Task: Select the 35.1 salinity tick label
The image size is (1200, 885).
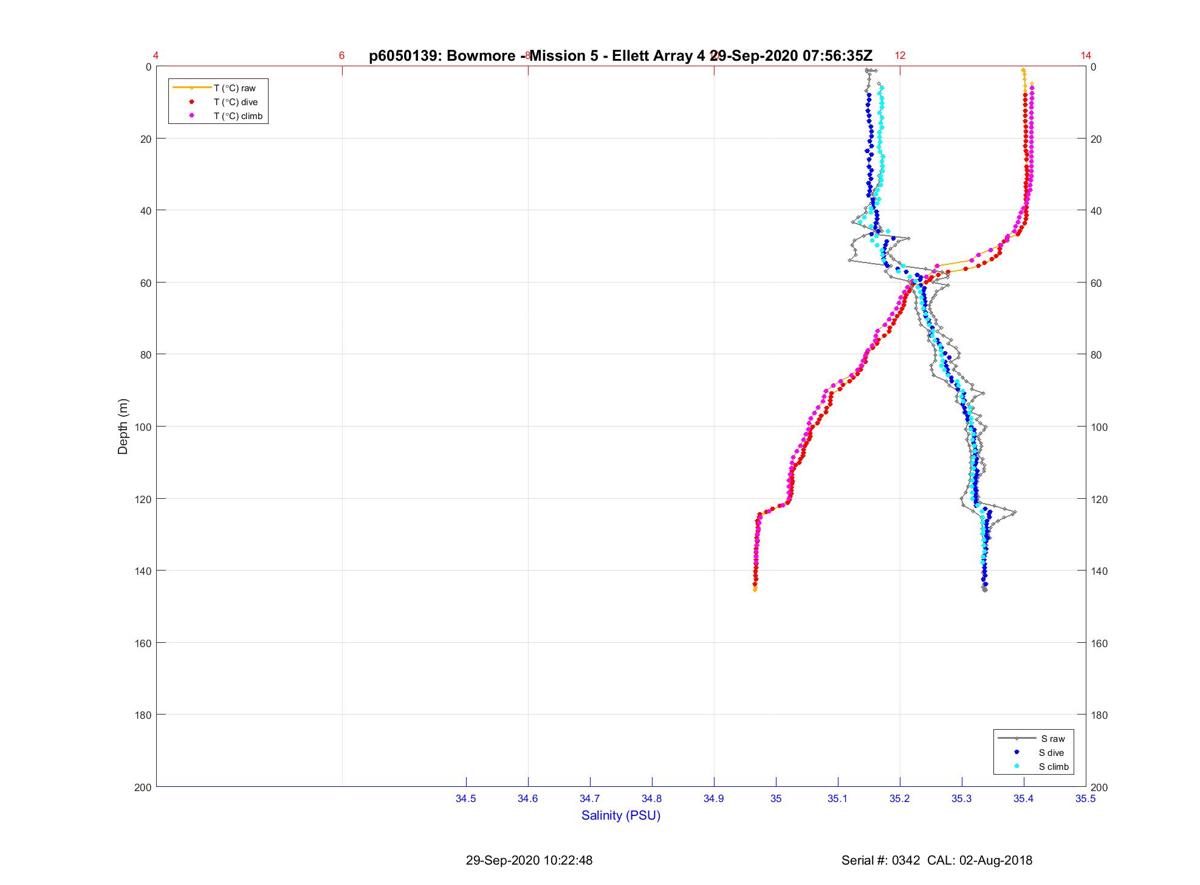Action: point(838,798)
